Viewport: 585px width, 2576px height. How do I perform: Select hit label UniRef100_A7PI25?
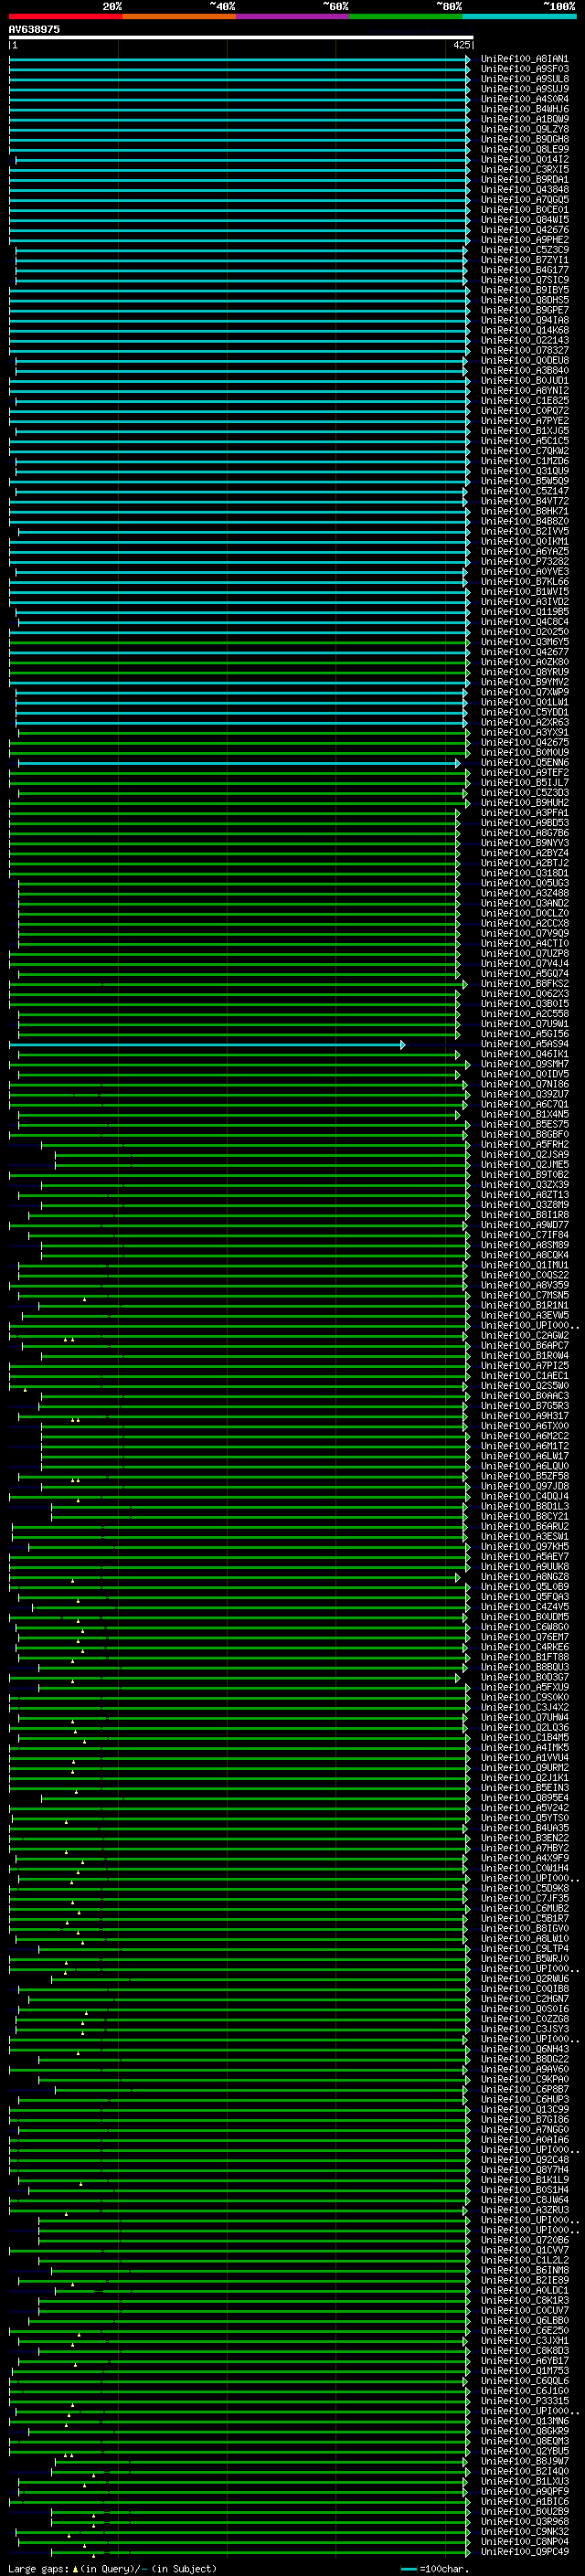(524, 1366)
